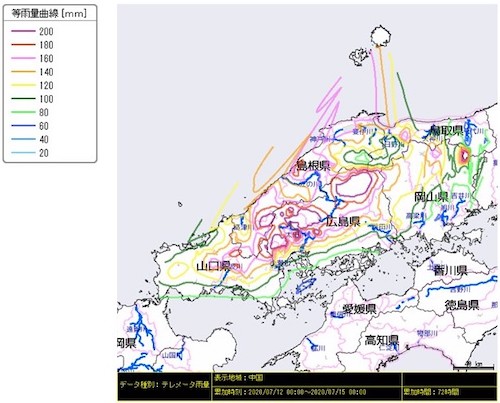500x403 pixels.
Task: Click the 120 mm yellow legend line
Action: [23, 85]
